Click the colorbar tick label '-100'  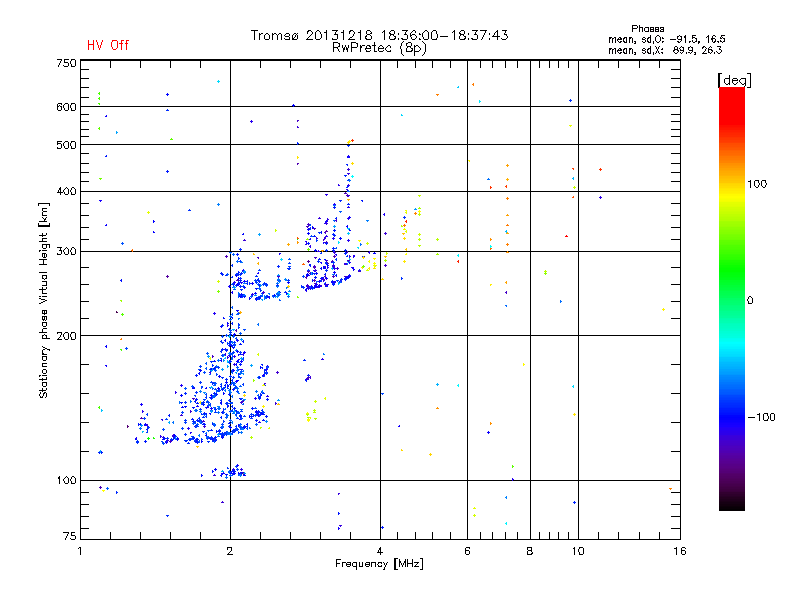pyautogui.click(x=761, y=417)
